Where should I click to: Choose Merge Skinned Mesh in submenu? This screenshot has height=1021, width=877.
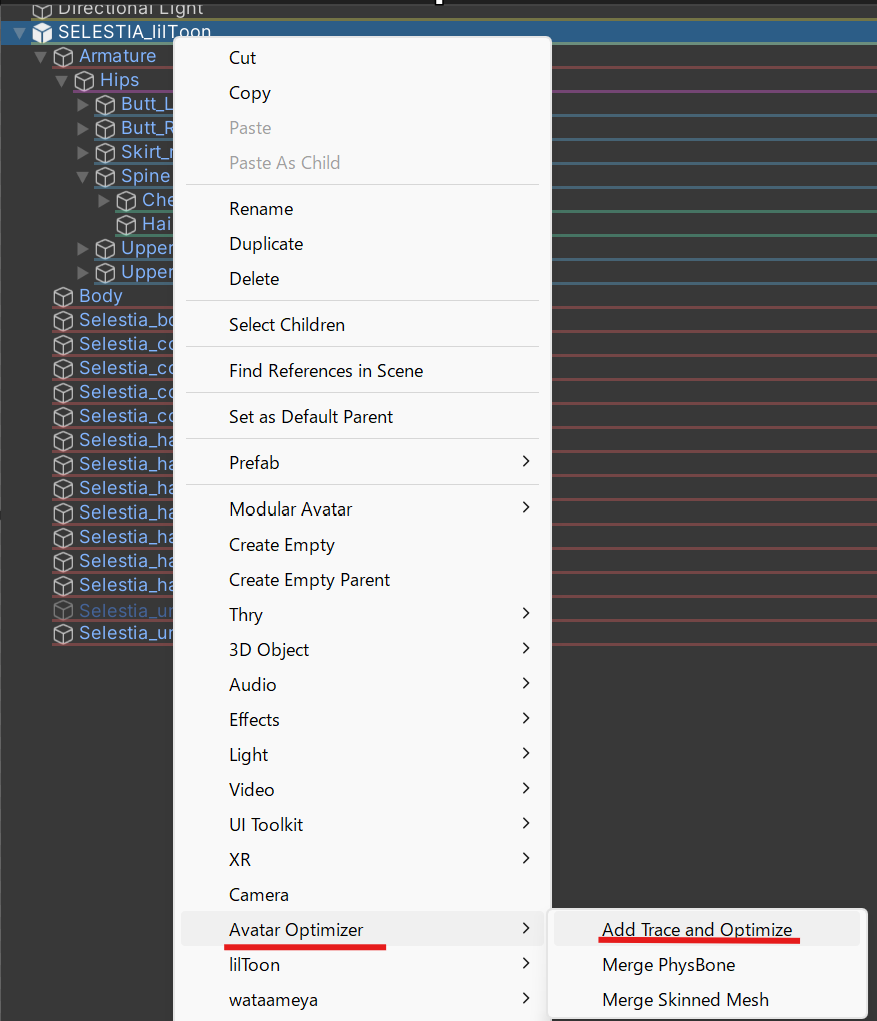pos(706,1000)
